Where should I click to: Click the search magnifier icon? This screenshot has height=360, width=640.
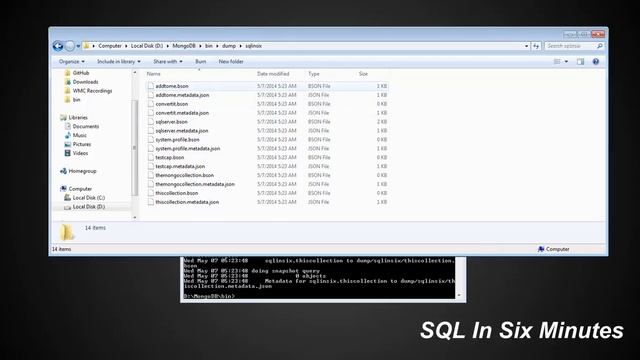pyautogui.click(x=600, y=46)
